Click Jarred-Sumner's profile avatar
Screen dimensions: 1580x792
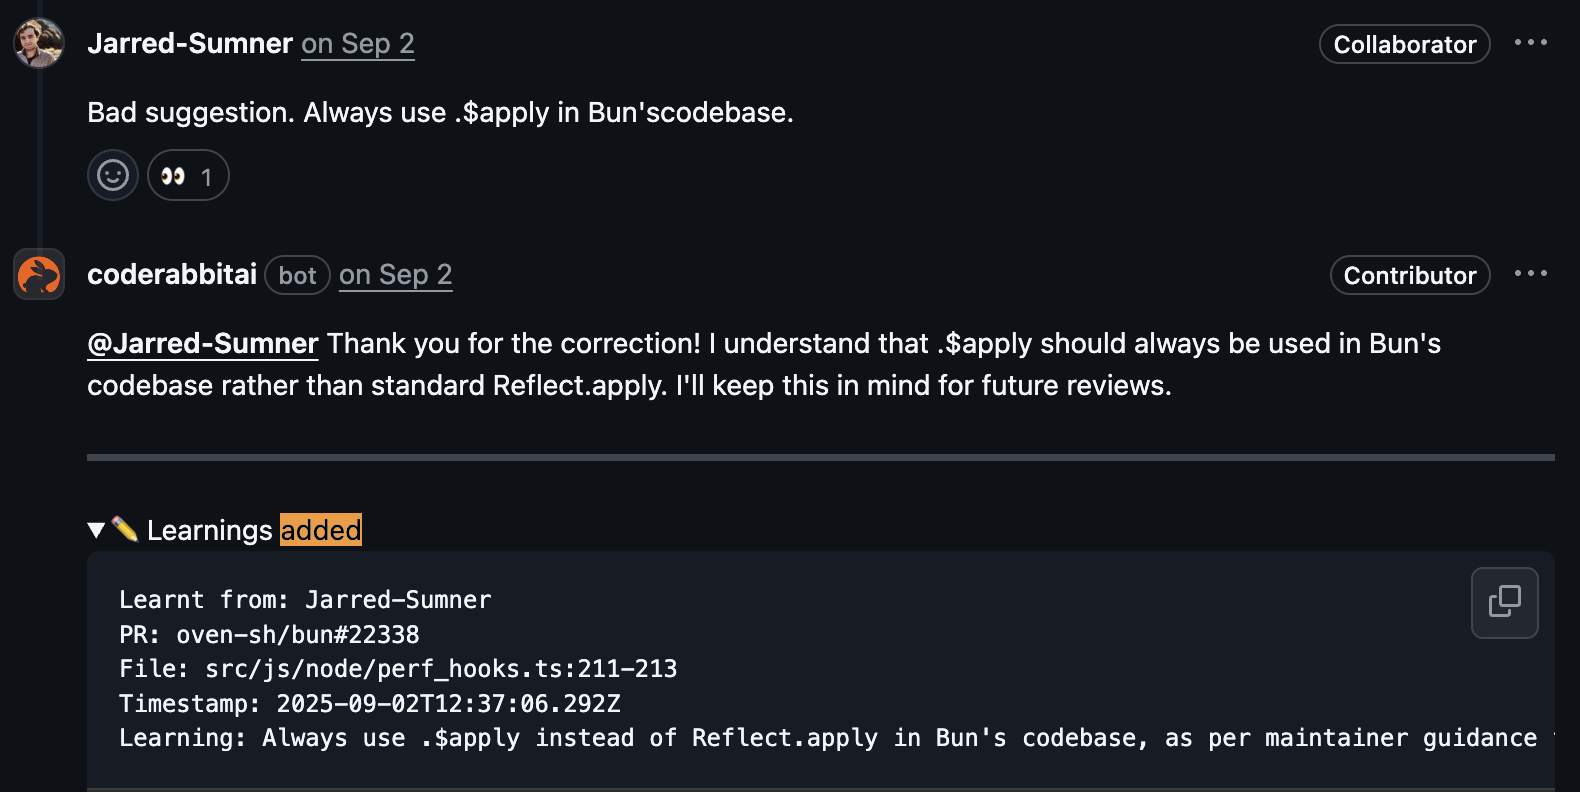point(39,43)
